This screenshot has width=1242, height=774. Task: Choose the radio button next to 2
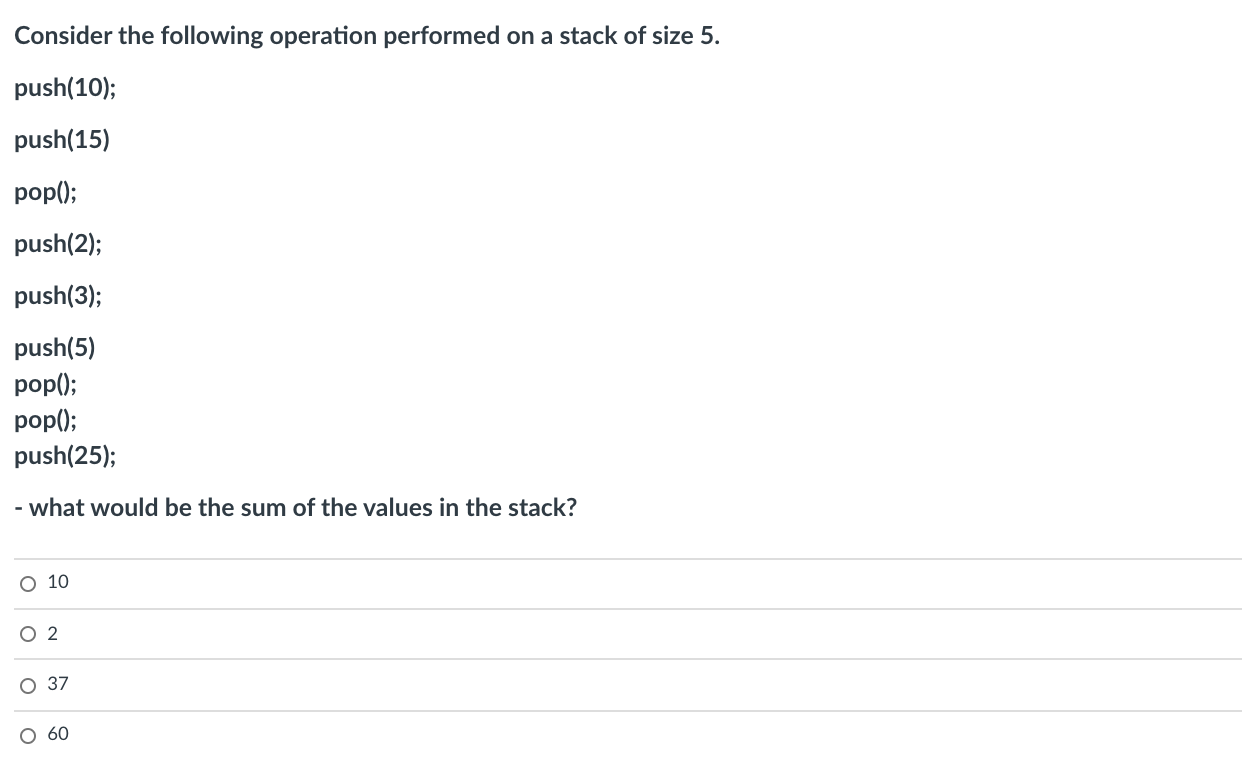(x=27, y=634)
